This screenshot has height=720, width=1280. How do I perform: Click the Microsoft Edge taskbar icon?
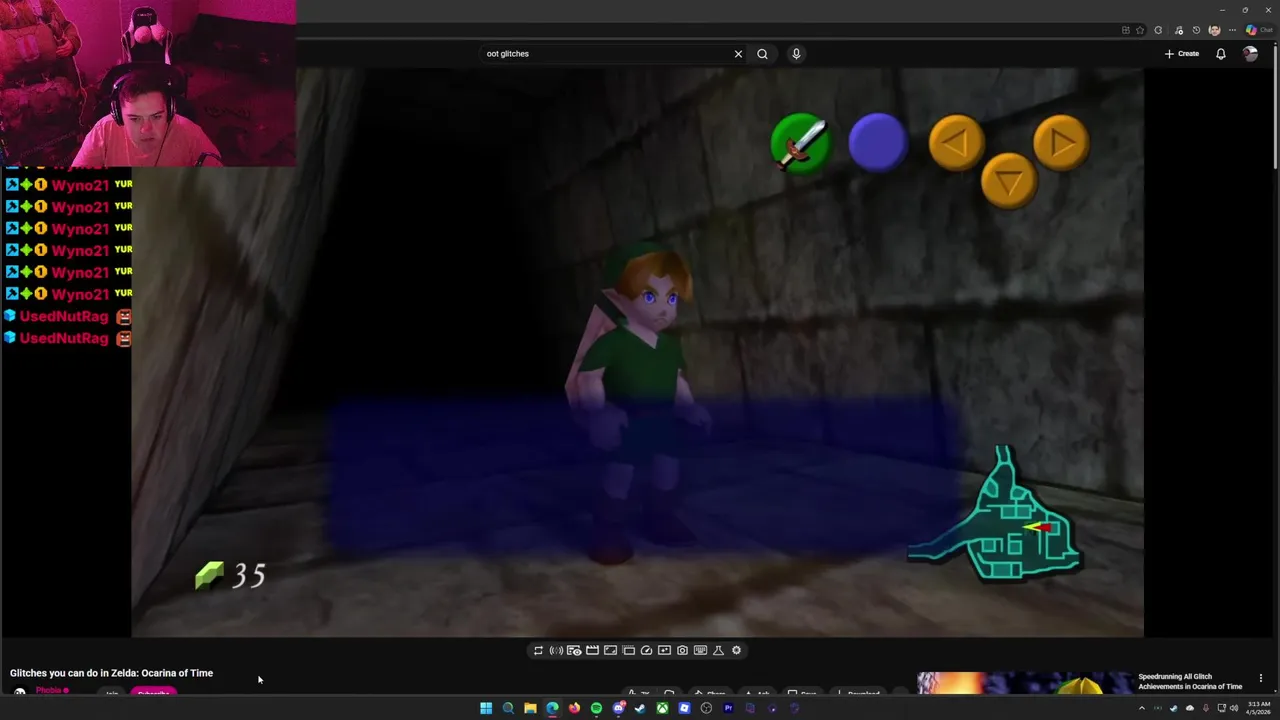pyautogui.click(x=552, y=708)
